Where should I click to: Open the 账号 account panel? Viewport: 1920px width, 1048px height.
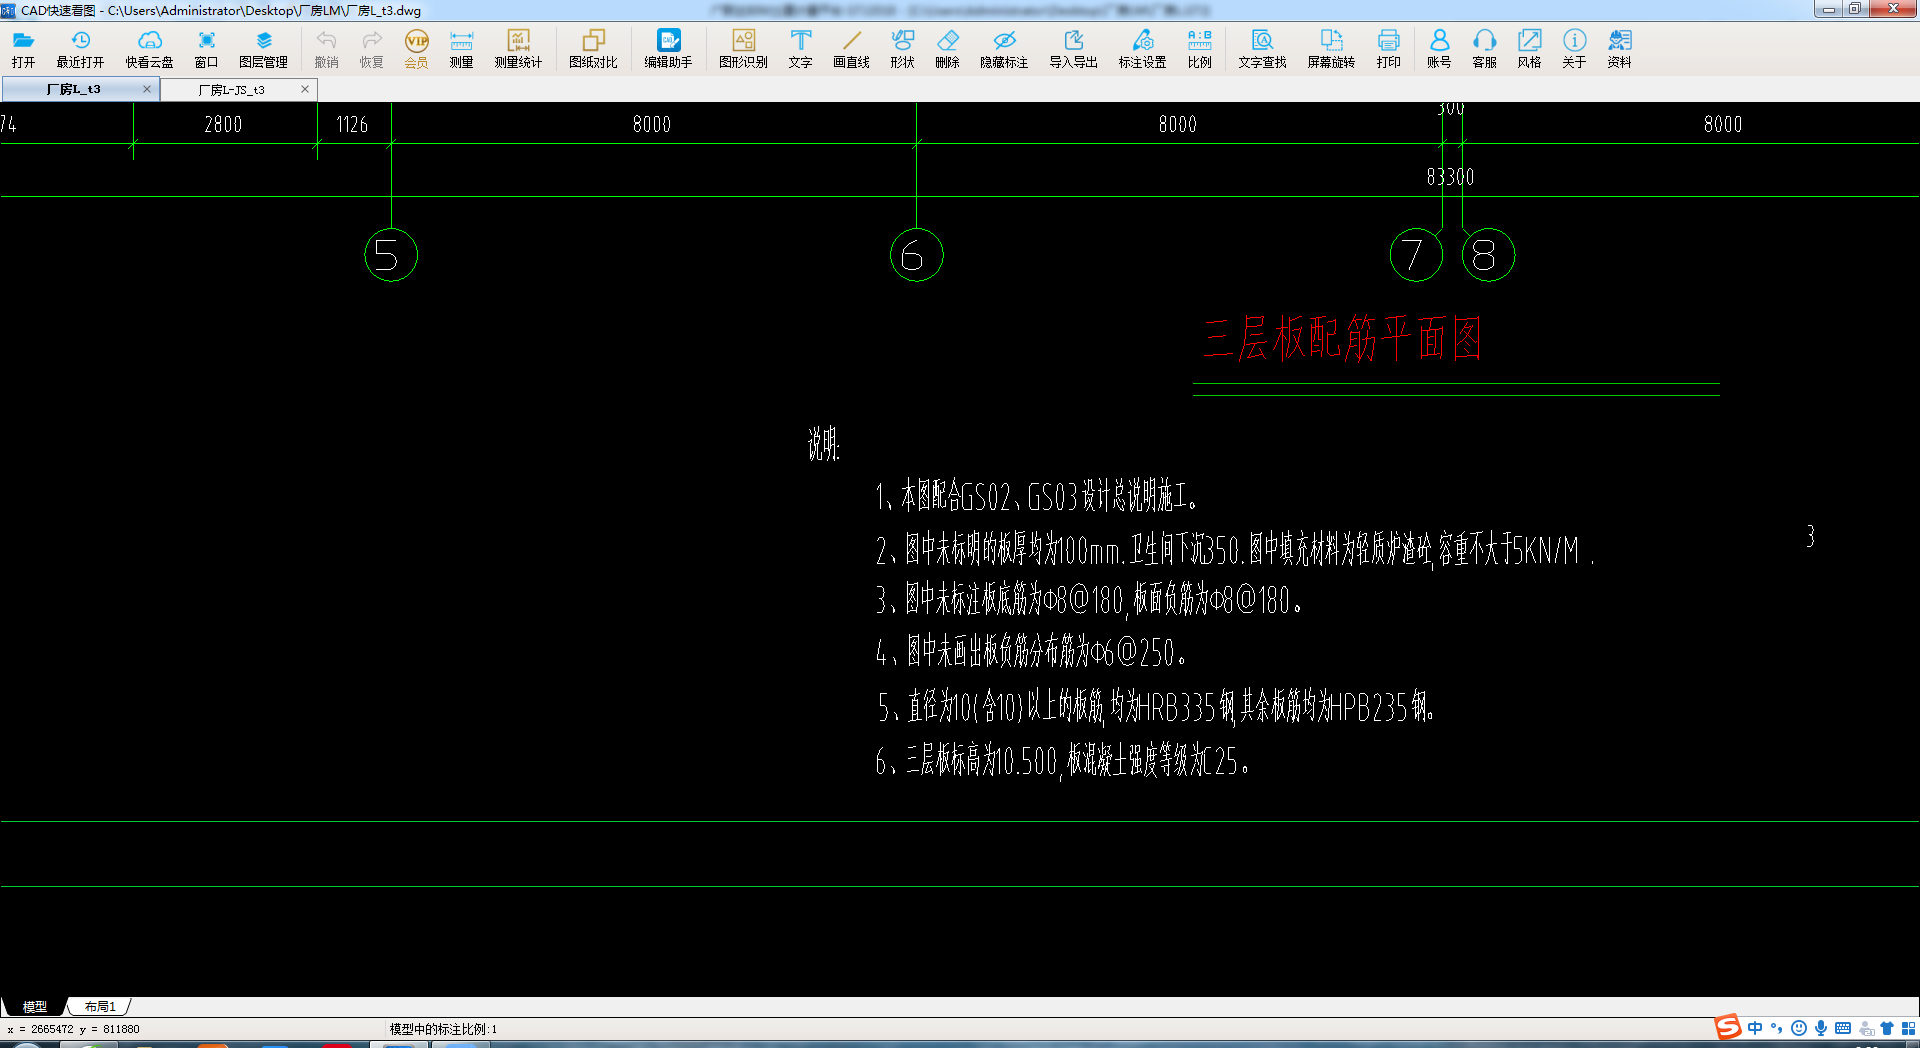(1439, 48)
